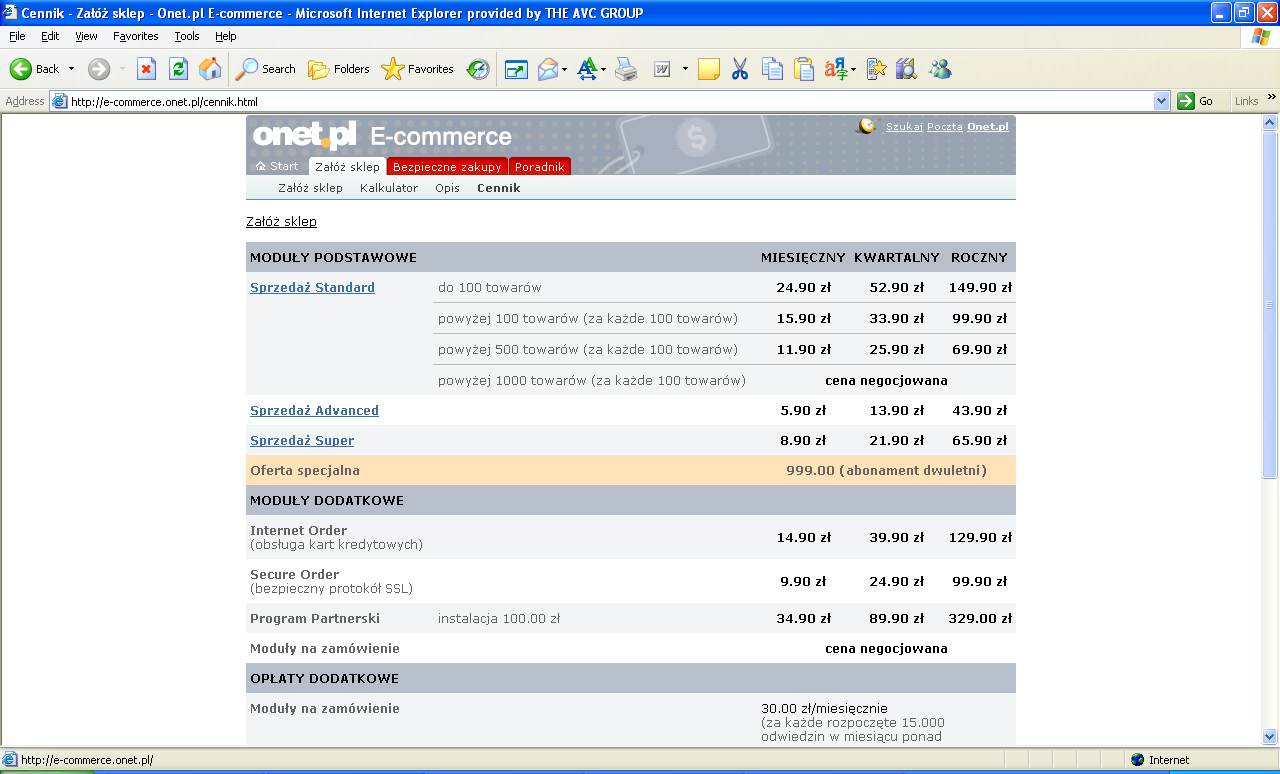Click the text Size icon
The width and height of the screenshot is (1280, 774).
point(587,69)
